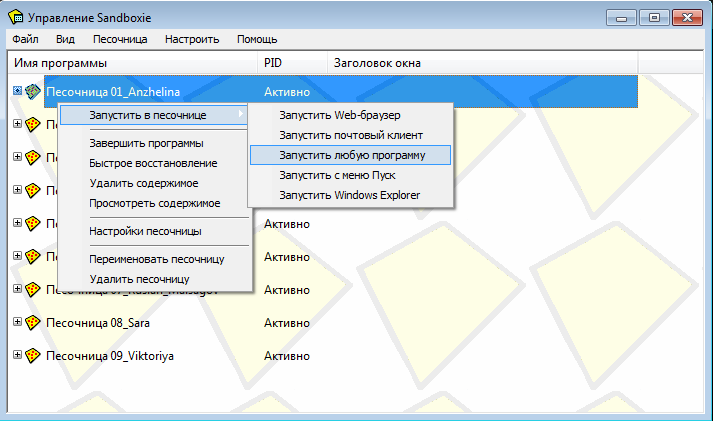The image size is (713, 421).
Task: Click the sandbox icon of the fifth sandbox row
Action: pos(33,223)
